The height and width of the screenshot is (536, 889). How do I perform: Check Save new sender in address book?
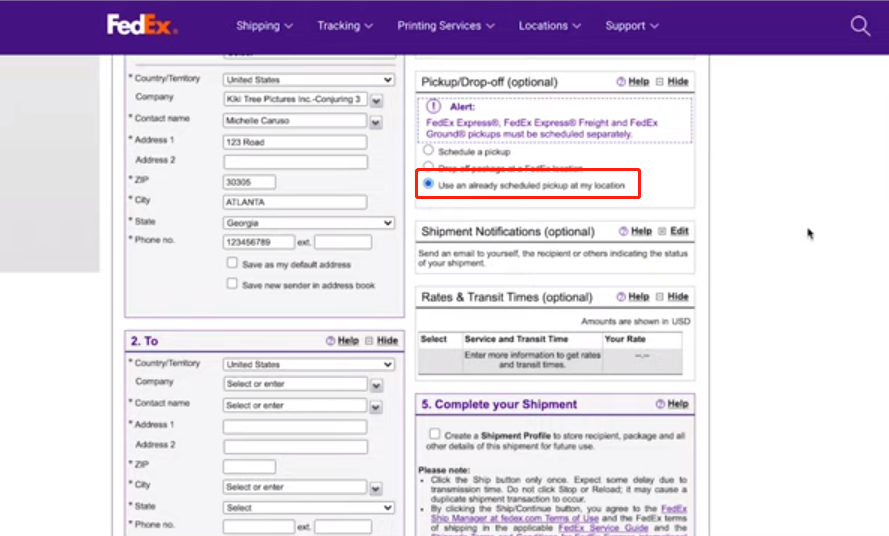232,283
